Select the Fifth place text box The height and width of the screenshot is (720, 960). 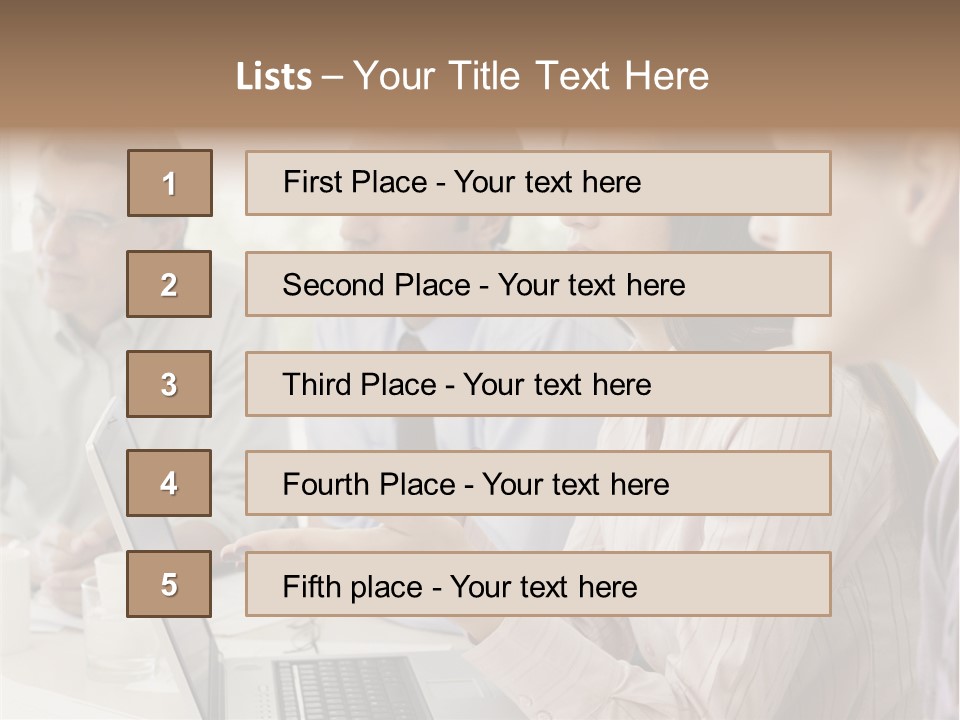pos(538,584)
